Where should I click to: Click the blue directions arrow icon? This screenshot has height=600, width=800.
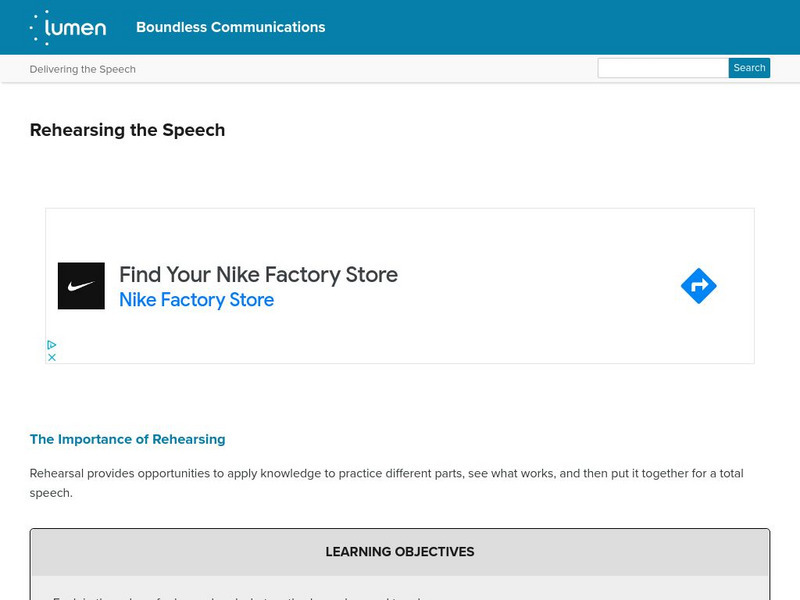point(698,286)
